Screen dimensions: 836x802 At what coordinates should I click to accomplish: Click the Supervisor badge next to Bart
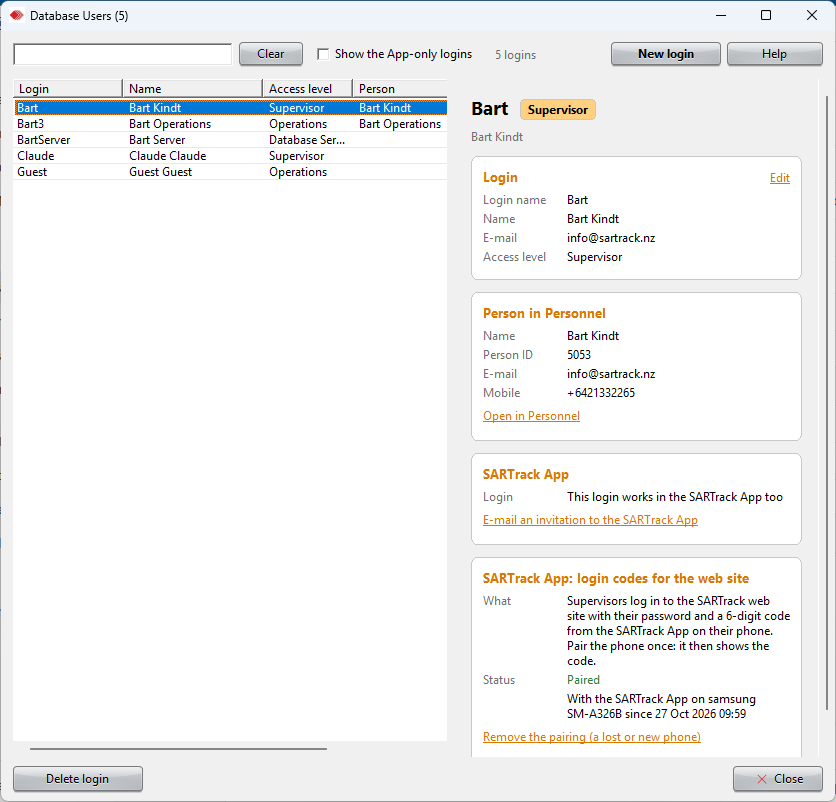point(558,110)
